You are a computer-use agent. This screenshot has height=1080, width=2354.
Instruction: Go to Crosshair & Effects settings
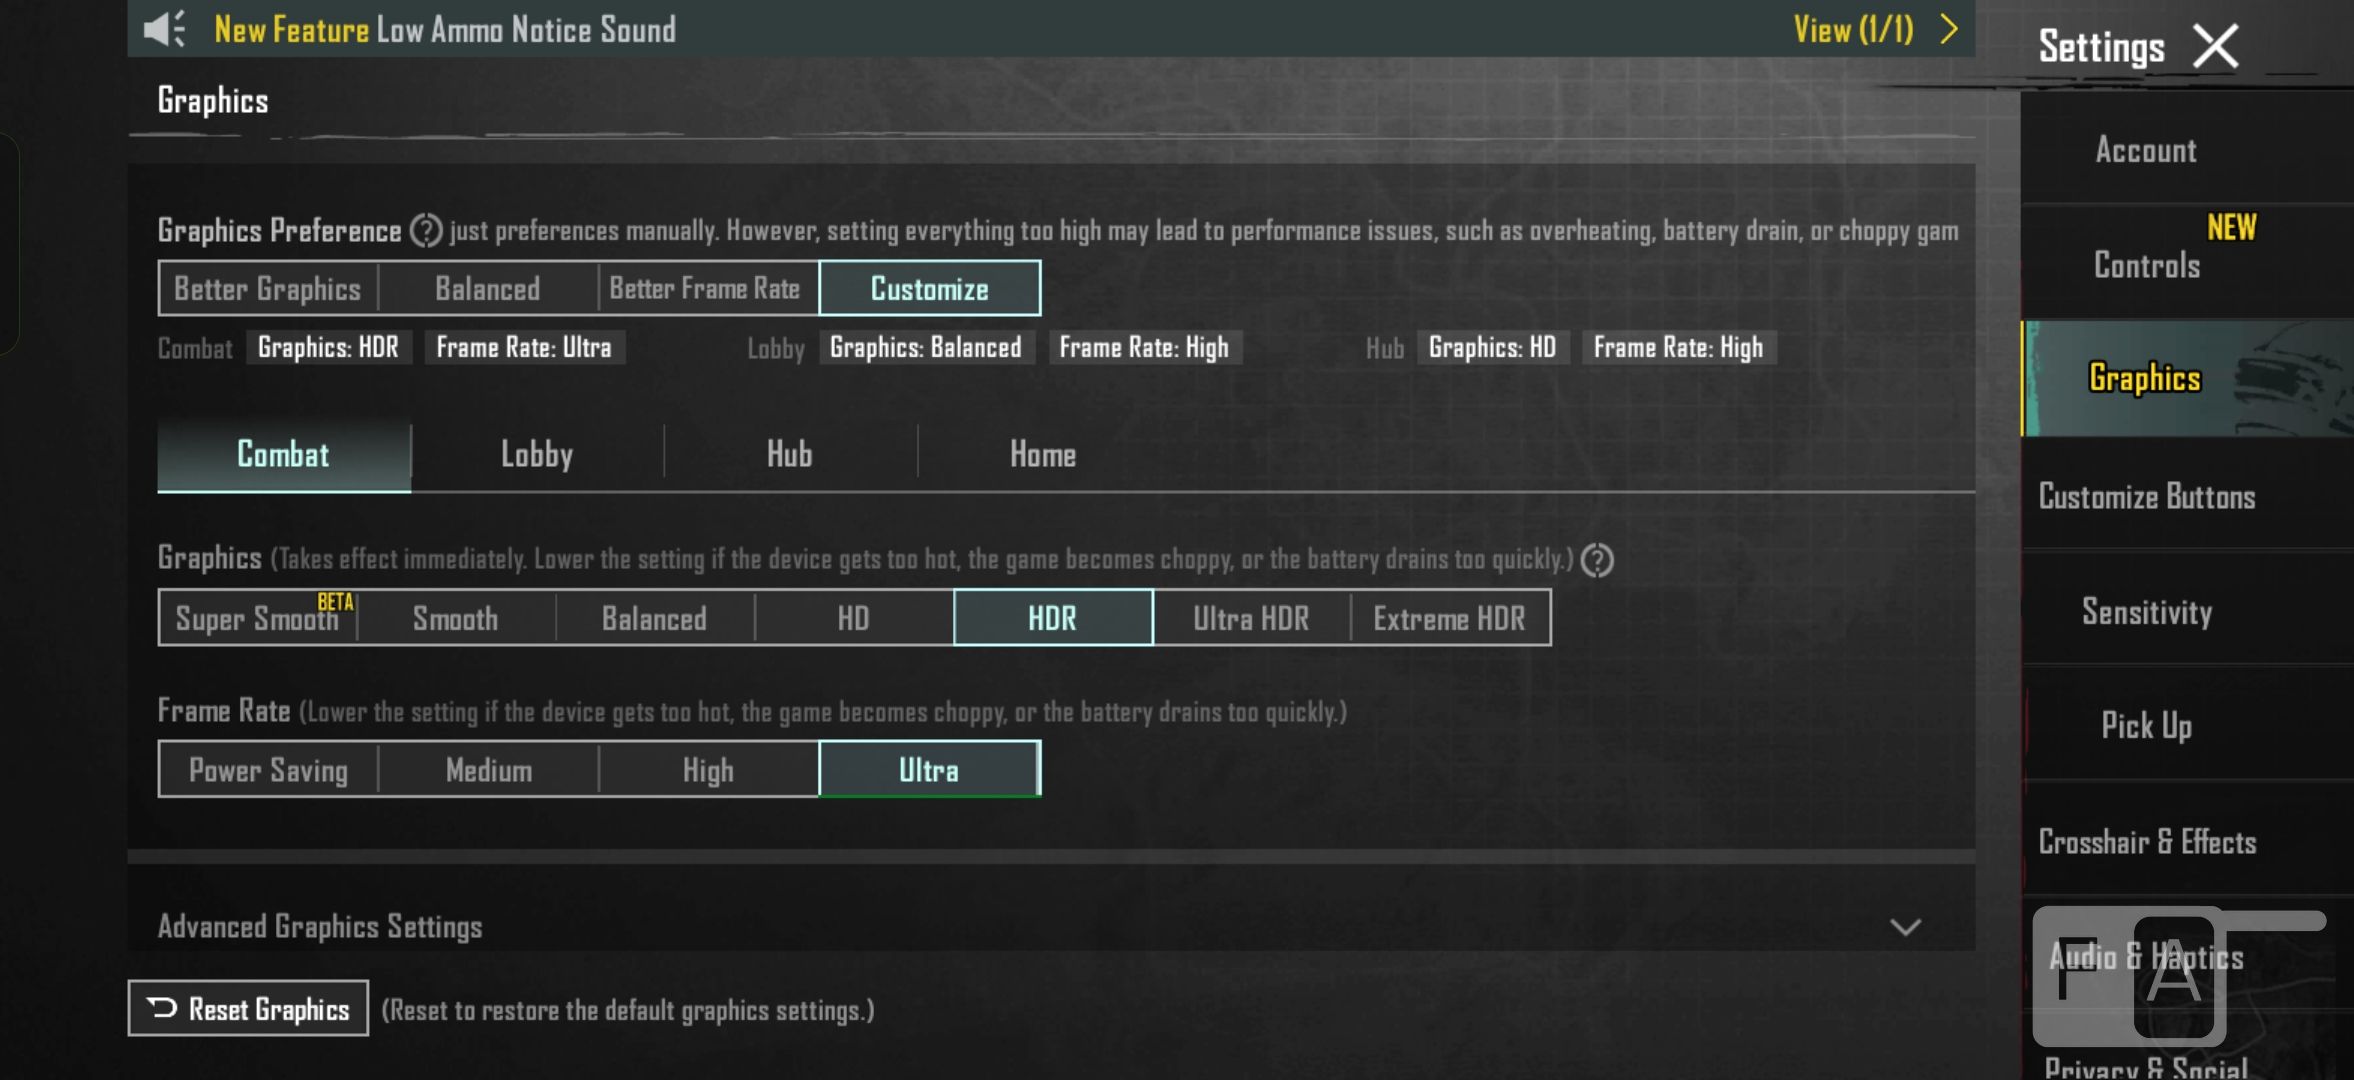pyautogui.click(x=2146, y=841)
